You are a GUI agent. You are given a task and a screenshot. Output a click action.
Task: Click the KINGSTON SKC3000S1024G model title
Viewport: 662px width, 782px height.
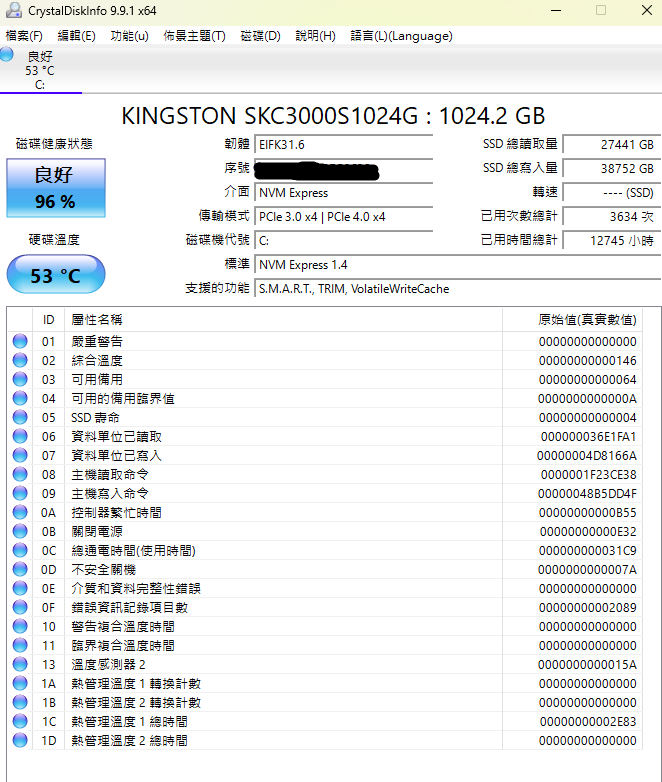(333, 116)
